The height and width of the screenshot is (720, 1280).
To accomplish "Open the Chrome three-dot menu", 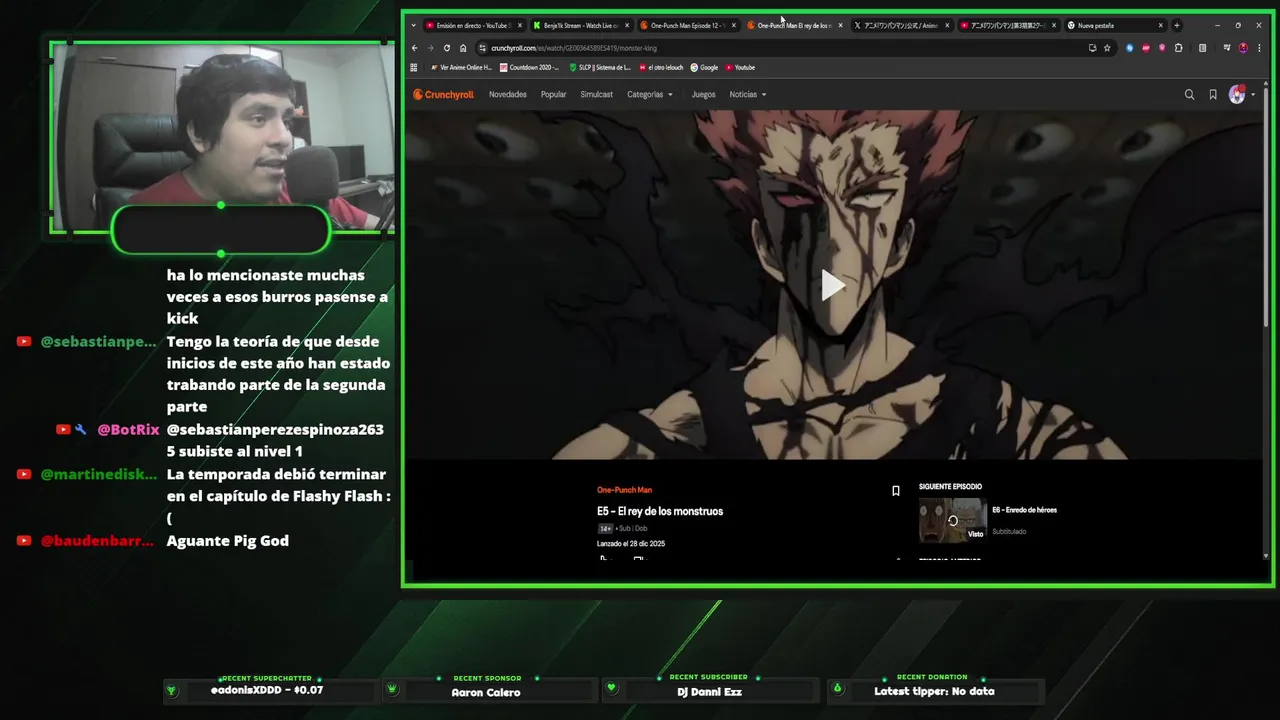I will pyautogui.click(x=1258, y=48).
